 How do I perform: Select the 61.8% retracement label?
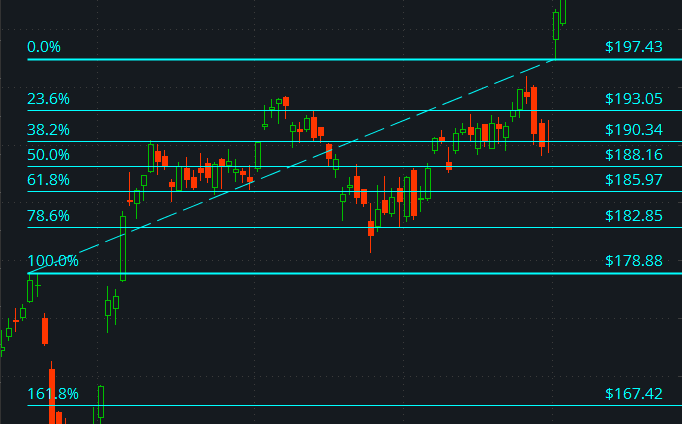[48, 180]
